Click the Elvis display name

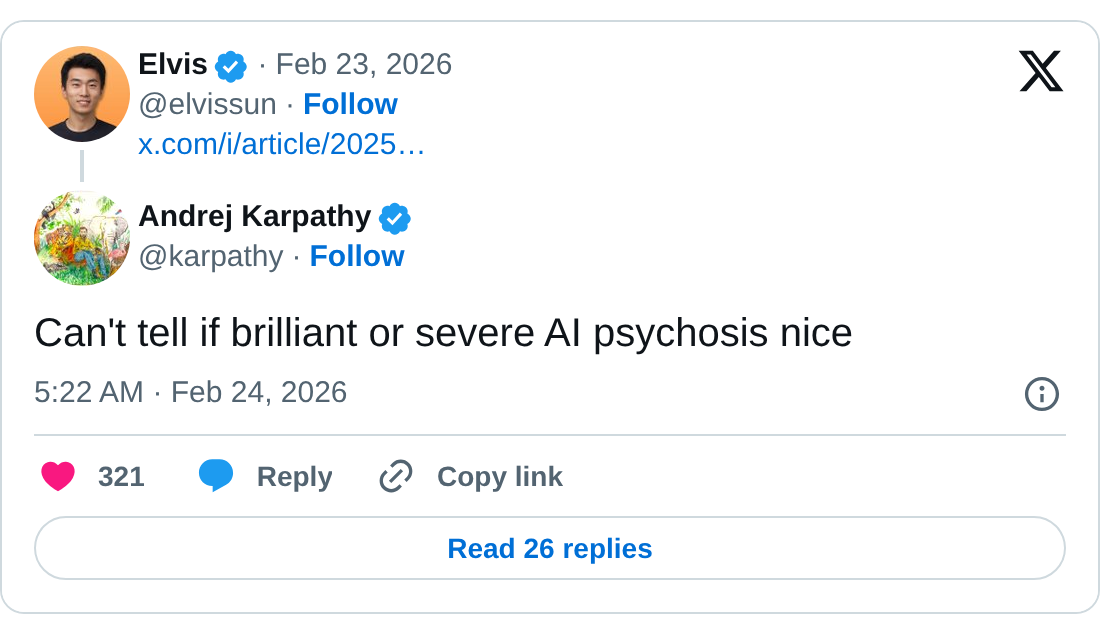(173, 64)
